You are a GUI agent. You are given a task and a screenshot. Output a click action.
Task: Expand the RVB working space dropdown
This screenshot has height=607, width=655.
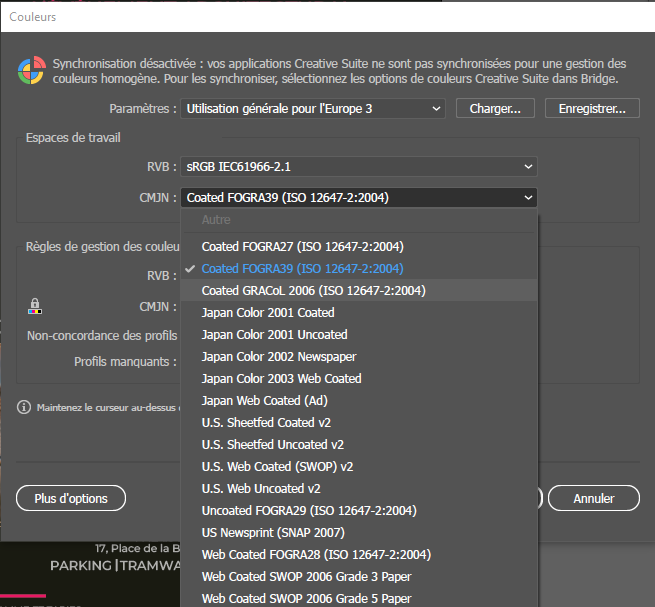tap(359, 167)
